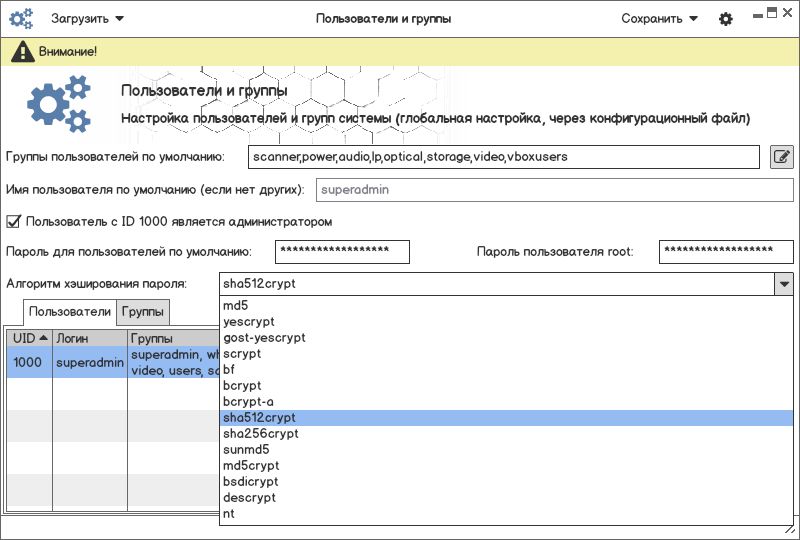Select bcrypt option in the list
The height and width of the screenshot is (540, 800).
coord(242,386)
